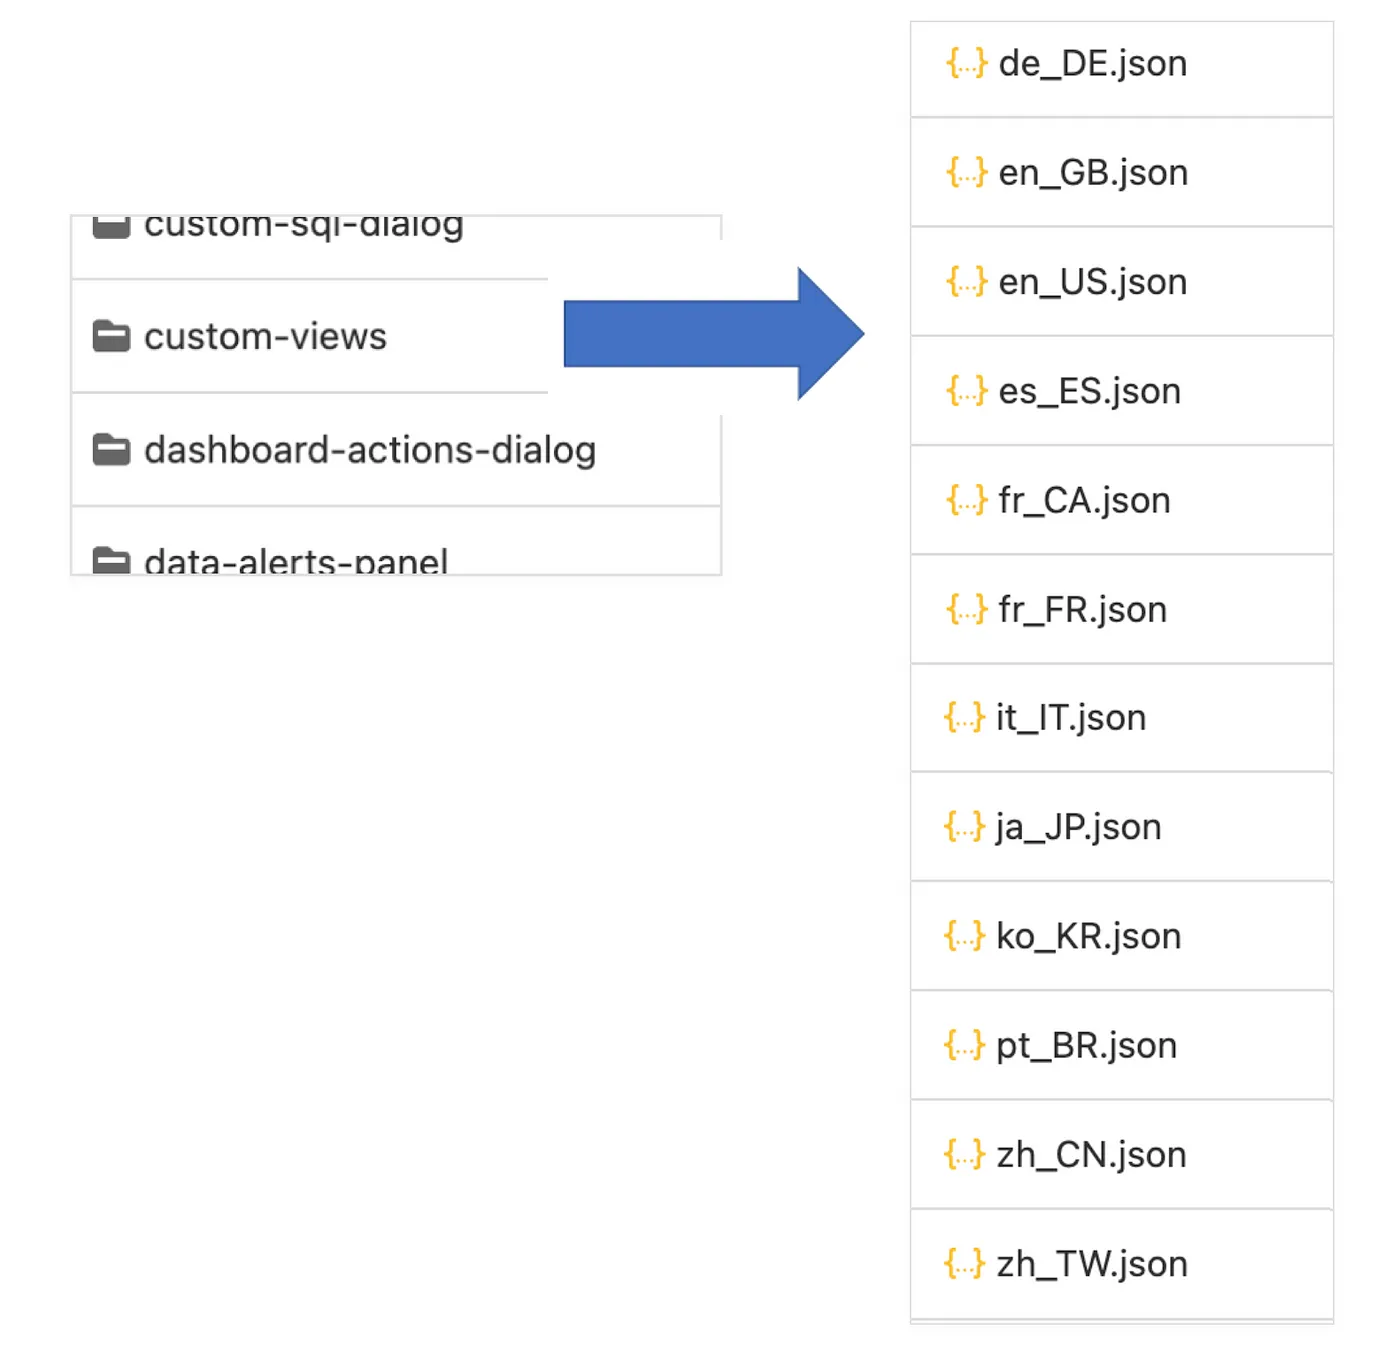Open the custom-views folder
This screenshot has width=1400, height=1356.
point(265,337)
